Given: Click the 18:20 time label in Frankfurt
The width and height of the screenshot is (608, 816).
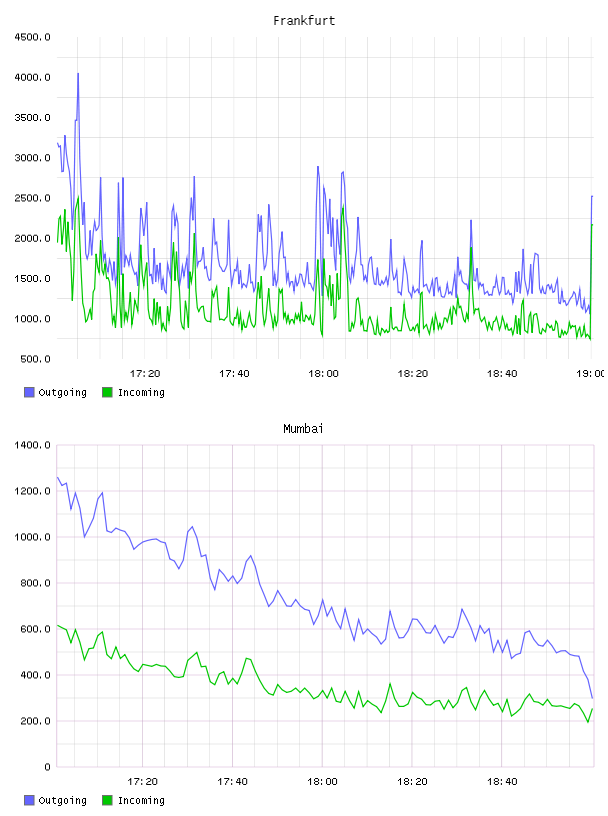Looking at the screenshot, I should 413,374.
